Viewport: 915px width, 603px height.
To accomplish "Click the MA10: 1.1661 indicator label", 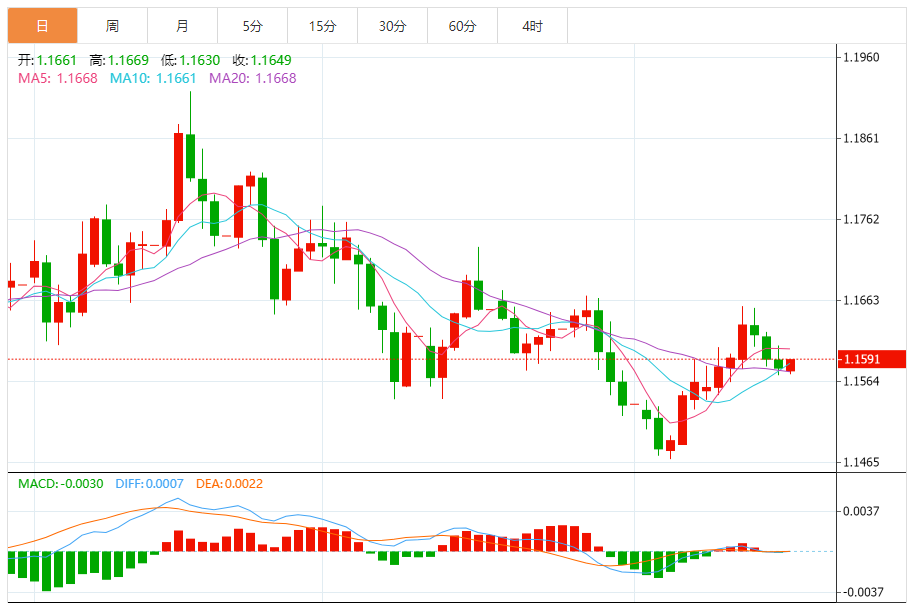I will (153, 78).
